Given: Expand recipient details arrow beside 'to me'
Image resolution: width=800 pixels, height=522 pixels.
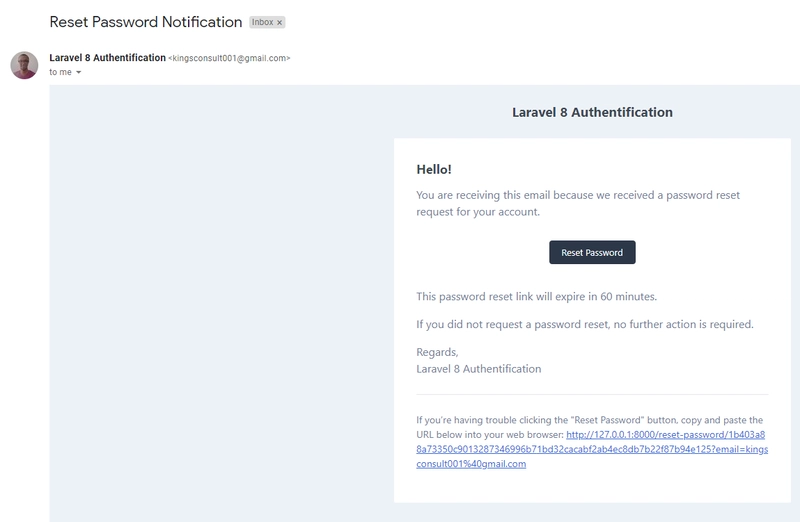Looking at the screenshot, I should tap(79, 72).
